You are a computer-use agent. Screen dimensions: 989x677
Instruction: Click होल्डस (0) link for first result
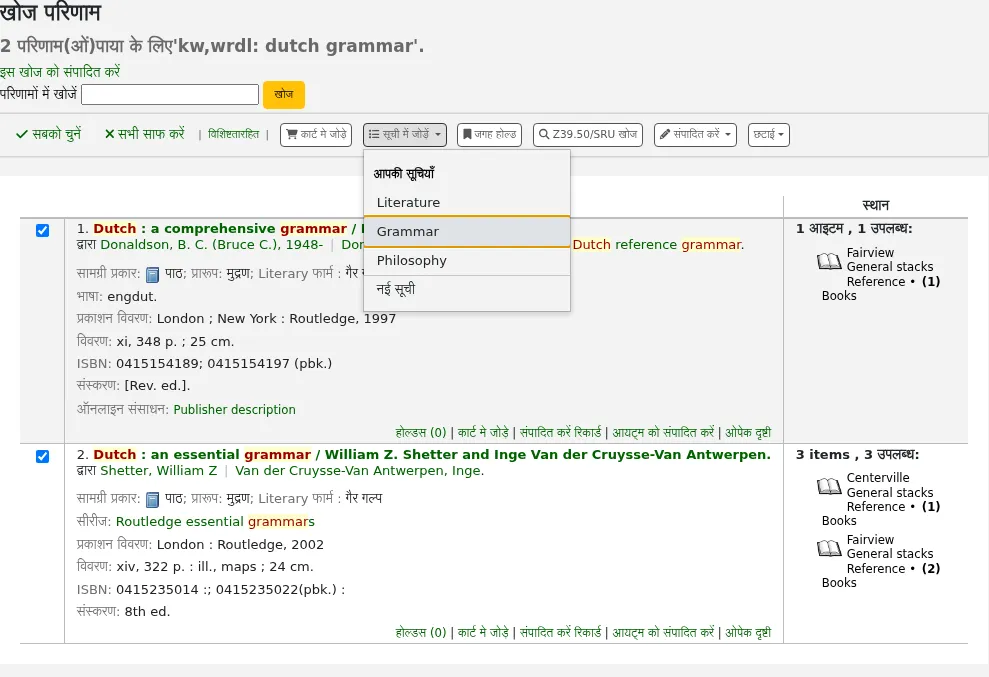(x=421, y=433)
